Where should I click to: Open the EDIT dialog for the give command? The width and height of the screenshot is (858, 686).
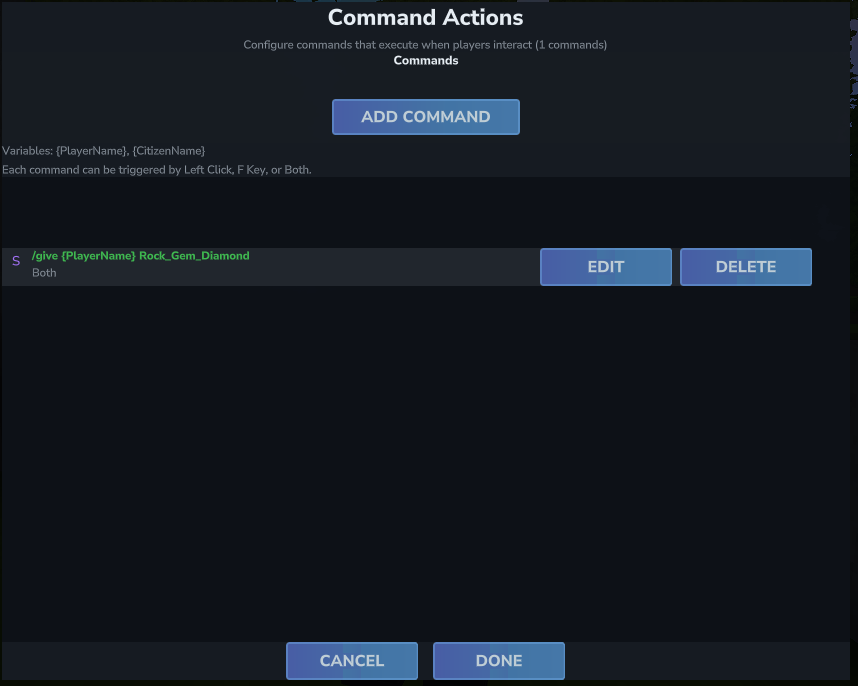605,266
